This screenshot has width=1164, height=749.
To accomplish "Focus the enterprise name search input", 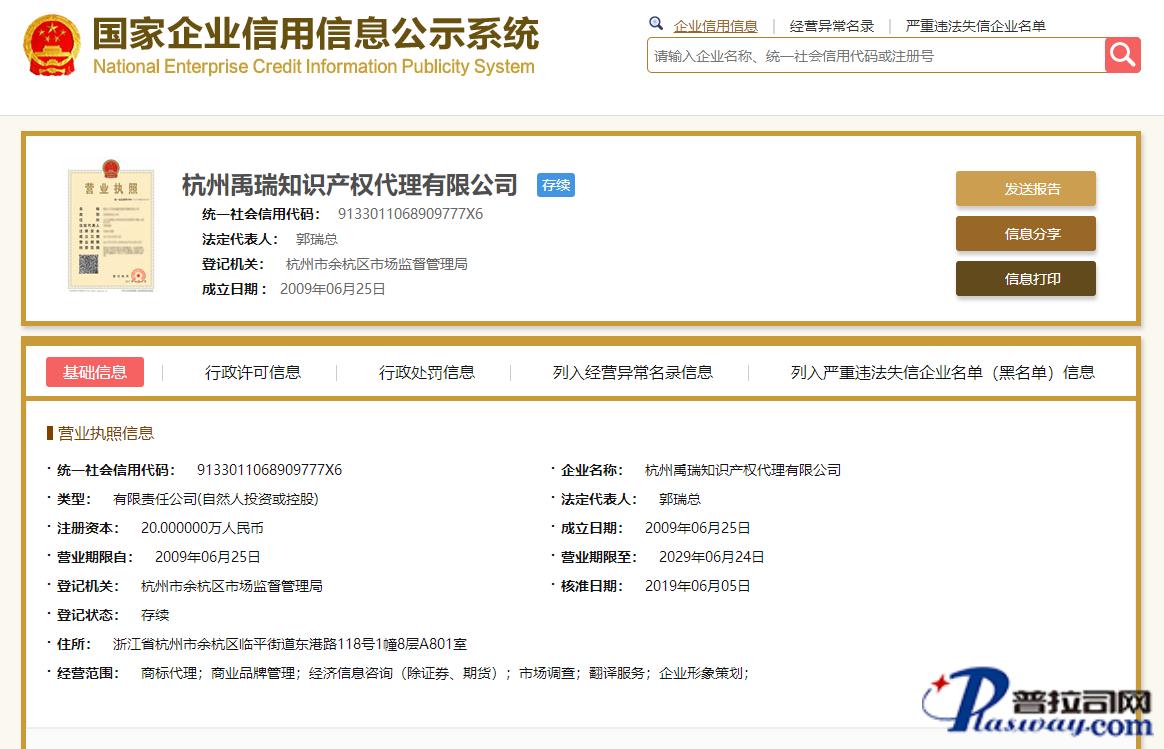I will [x=875, y=56].
